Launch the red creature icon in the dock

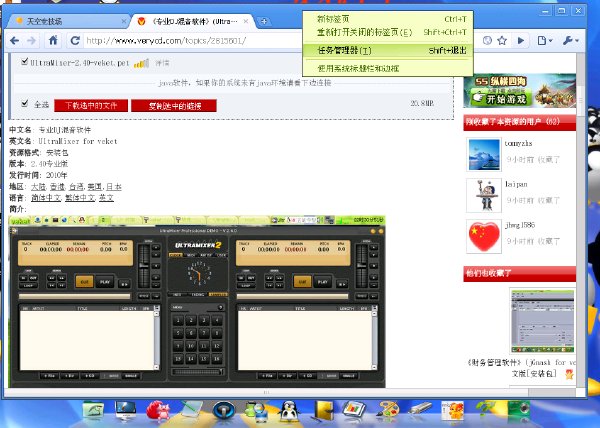158,412
